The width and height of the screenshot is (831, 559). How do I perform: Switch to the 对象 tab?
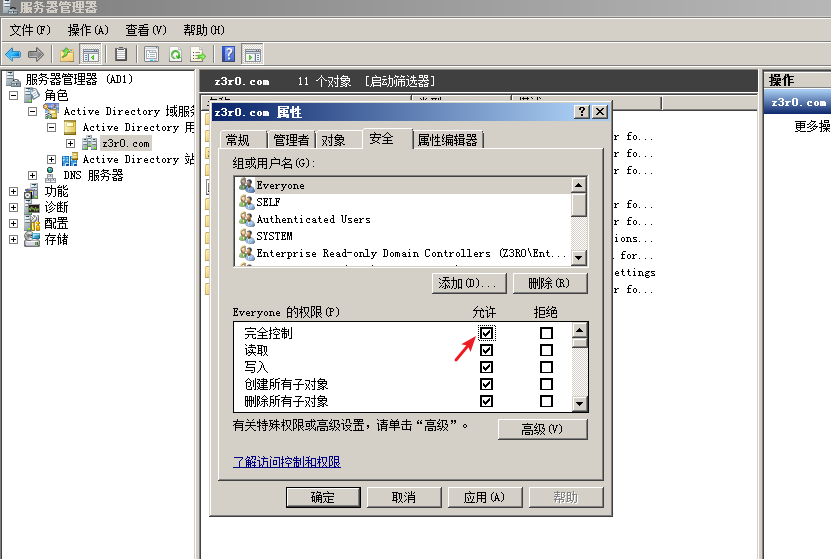338,140
